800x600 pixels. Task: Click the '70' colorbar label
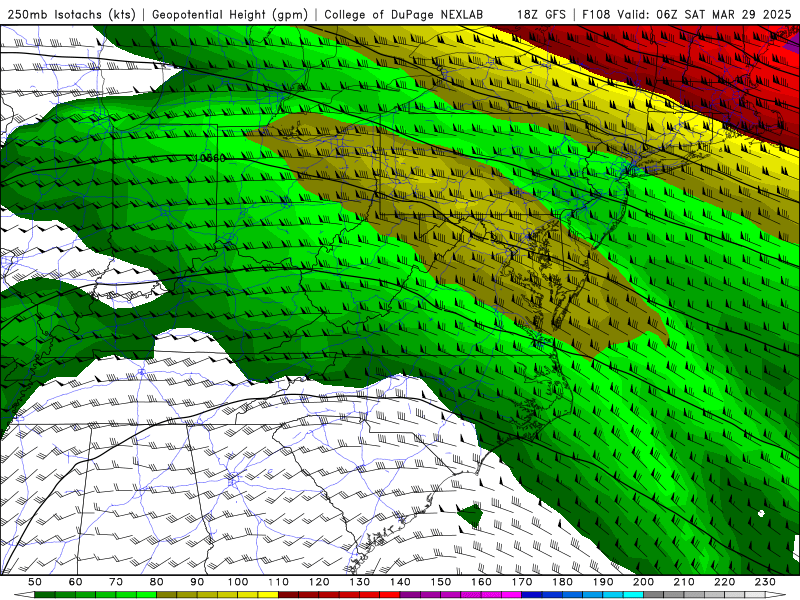pyautogui.click(x=116, y=582)
